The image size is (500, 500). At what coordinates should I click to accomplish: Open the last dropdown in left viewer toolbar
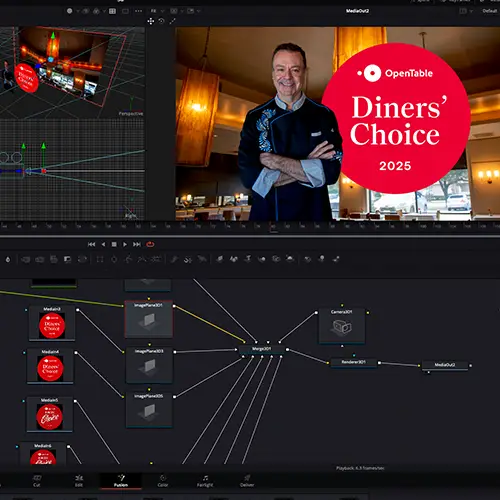click(x=199, y=11)
